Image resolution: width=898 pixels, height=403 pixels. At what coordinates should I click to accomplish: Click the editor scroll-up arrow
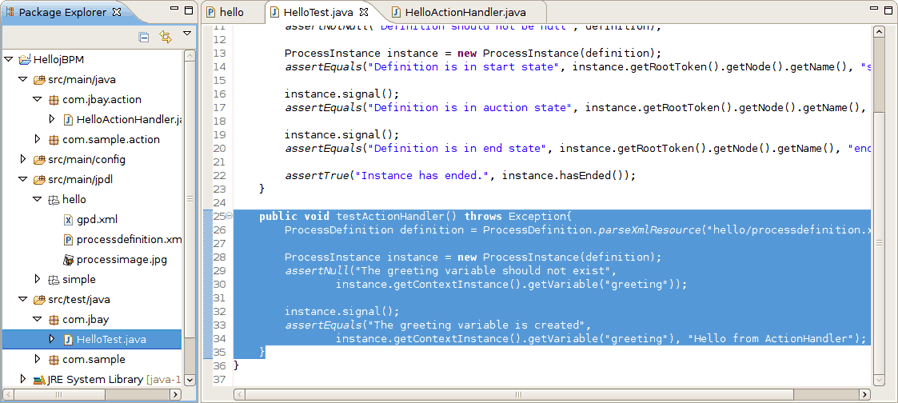point(879,33)
